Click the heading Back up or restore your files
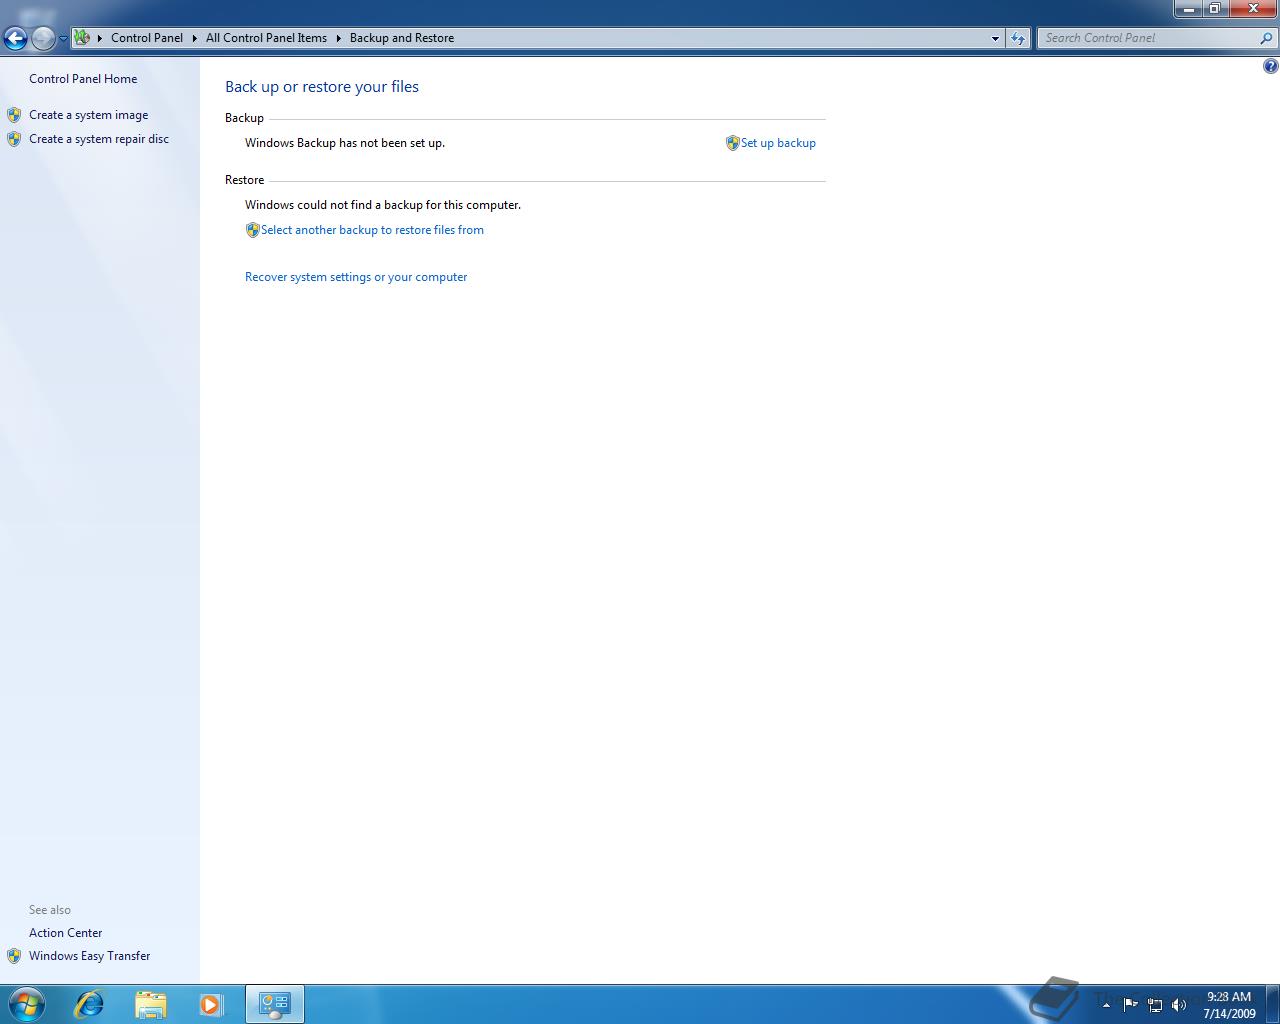Screen dimensions: 1280x1024 coord(322,87)
